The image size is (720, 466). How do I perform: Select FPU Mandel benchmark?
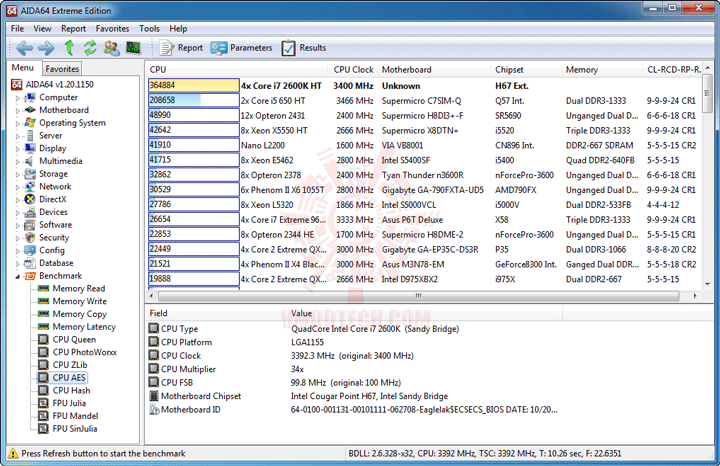75,416
